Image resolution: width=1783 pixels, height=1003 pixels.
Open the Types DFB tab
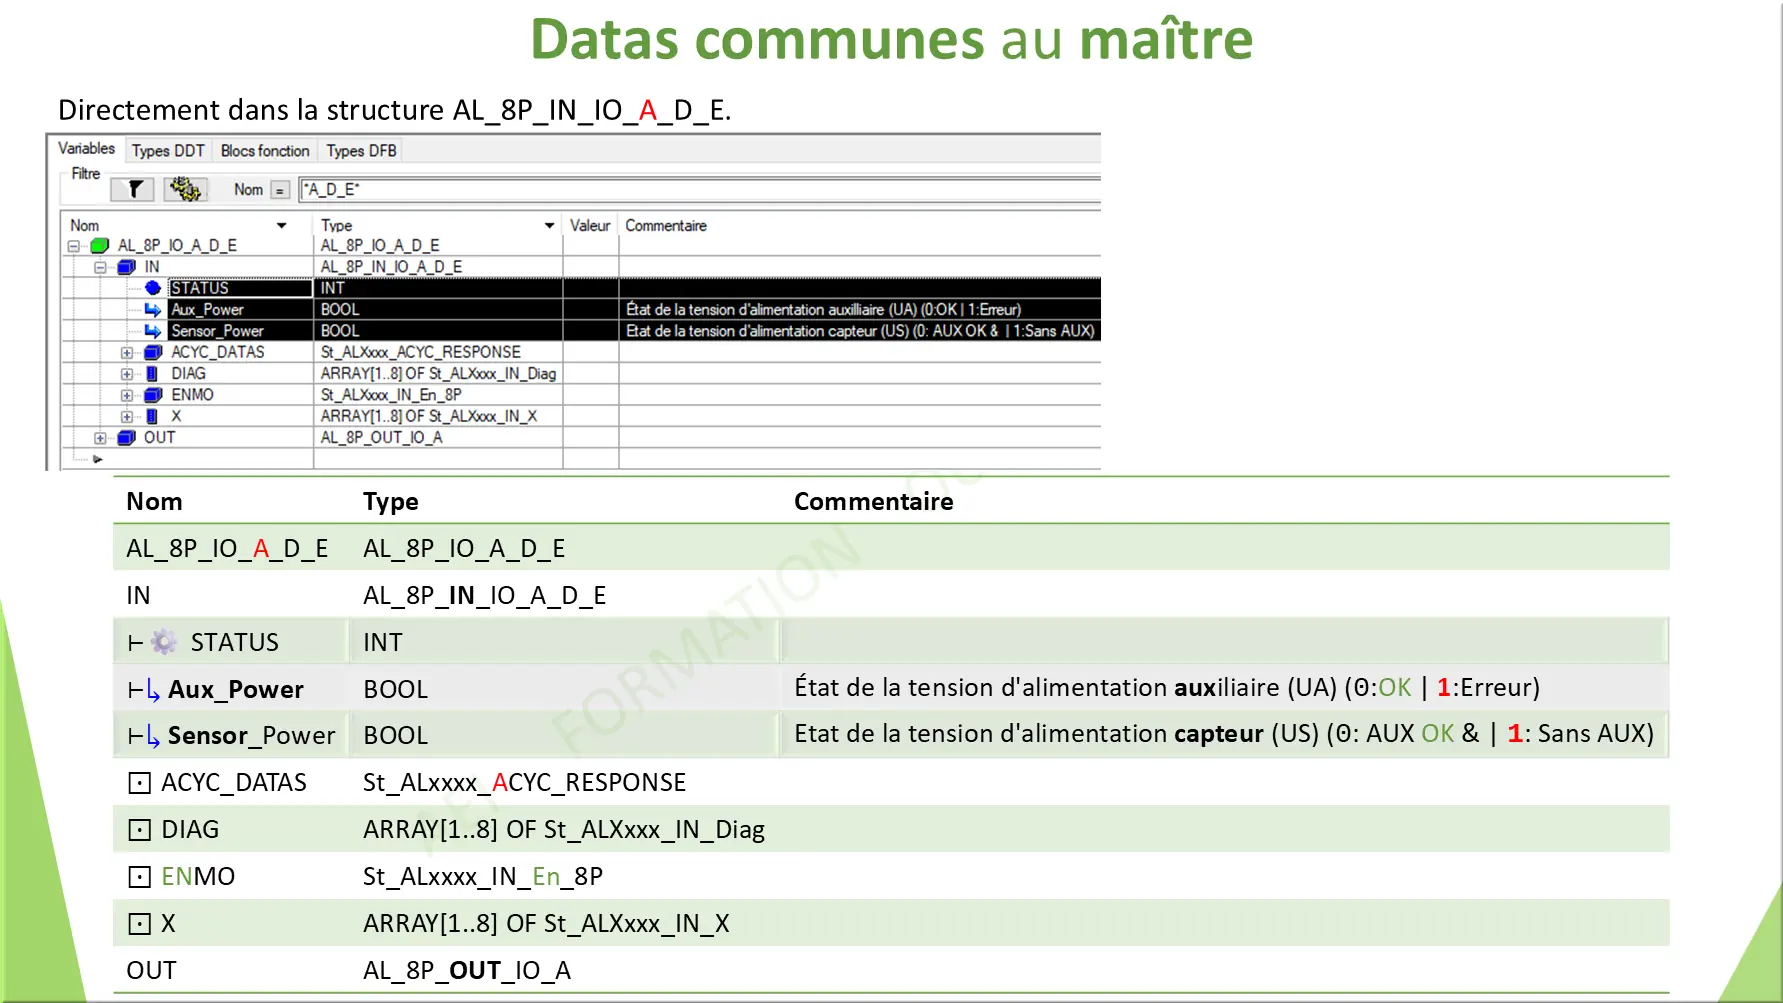(361, 151)
